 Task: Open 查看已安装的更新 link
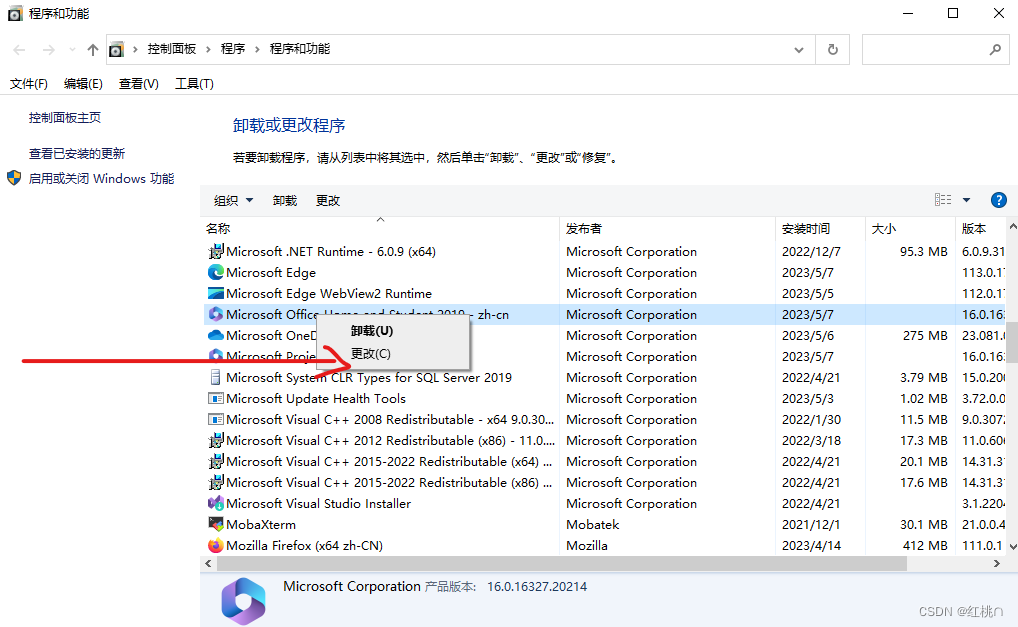[77, 154]
